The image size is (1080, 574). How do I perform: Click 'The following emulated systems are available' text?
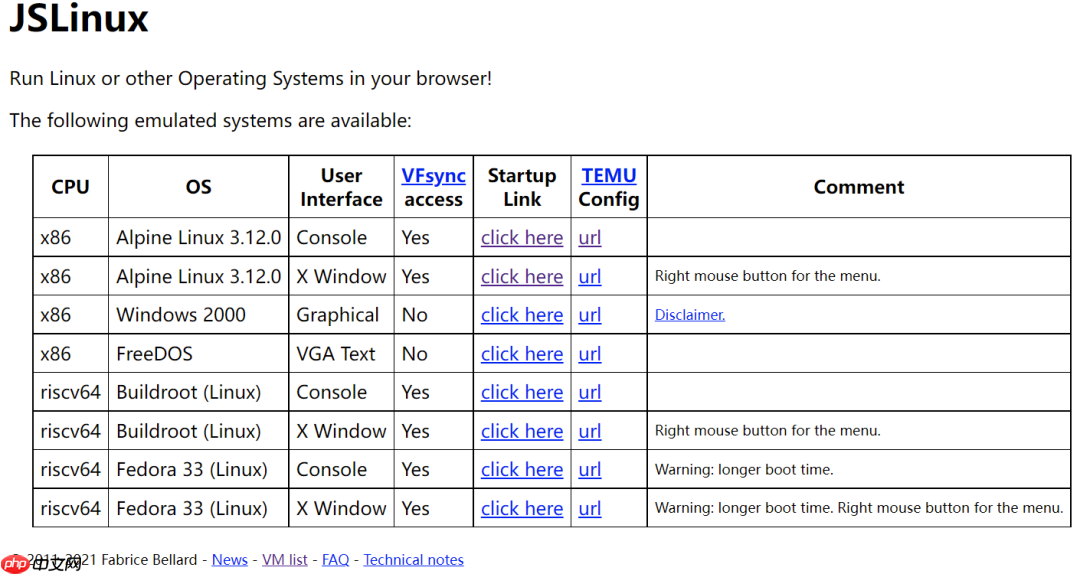pos(210,121)
